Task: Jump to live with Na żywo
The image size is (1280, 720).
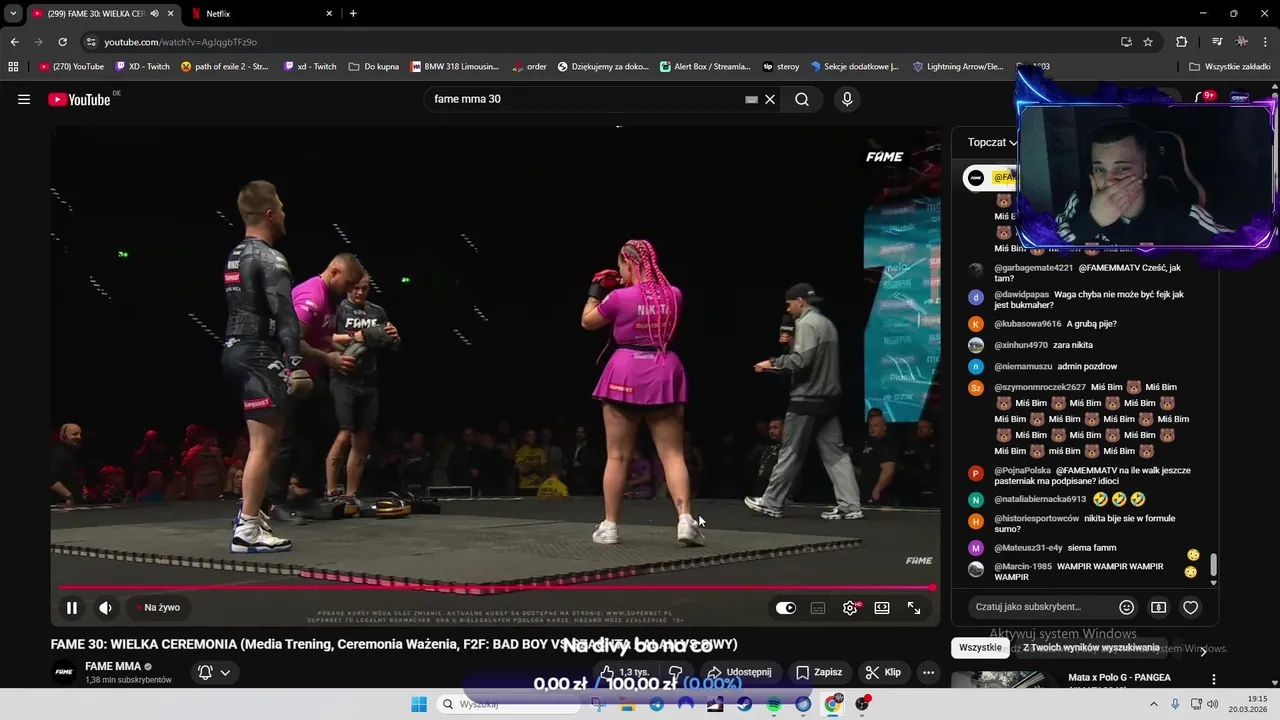Action: point(160,607)
